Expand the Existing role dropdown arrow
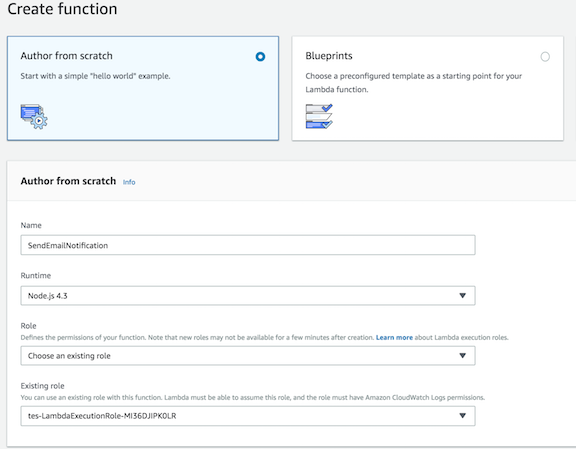Image resolution: width=576 pixels, height=449 pixels. [x=462, y=416]
